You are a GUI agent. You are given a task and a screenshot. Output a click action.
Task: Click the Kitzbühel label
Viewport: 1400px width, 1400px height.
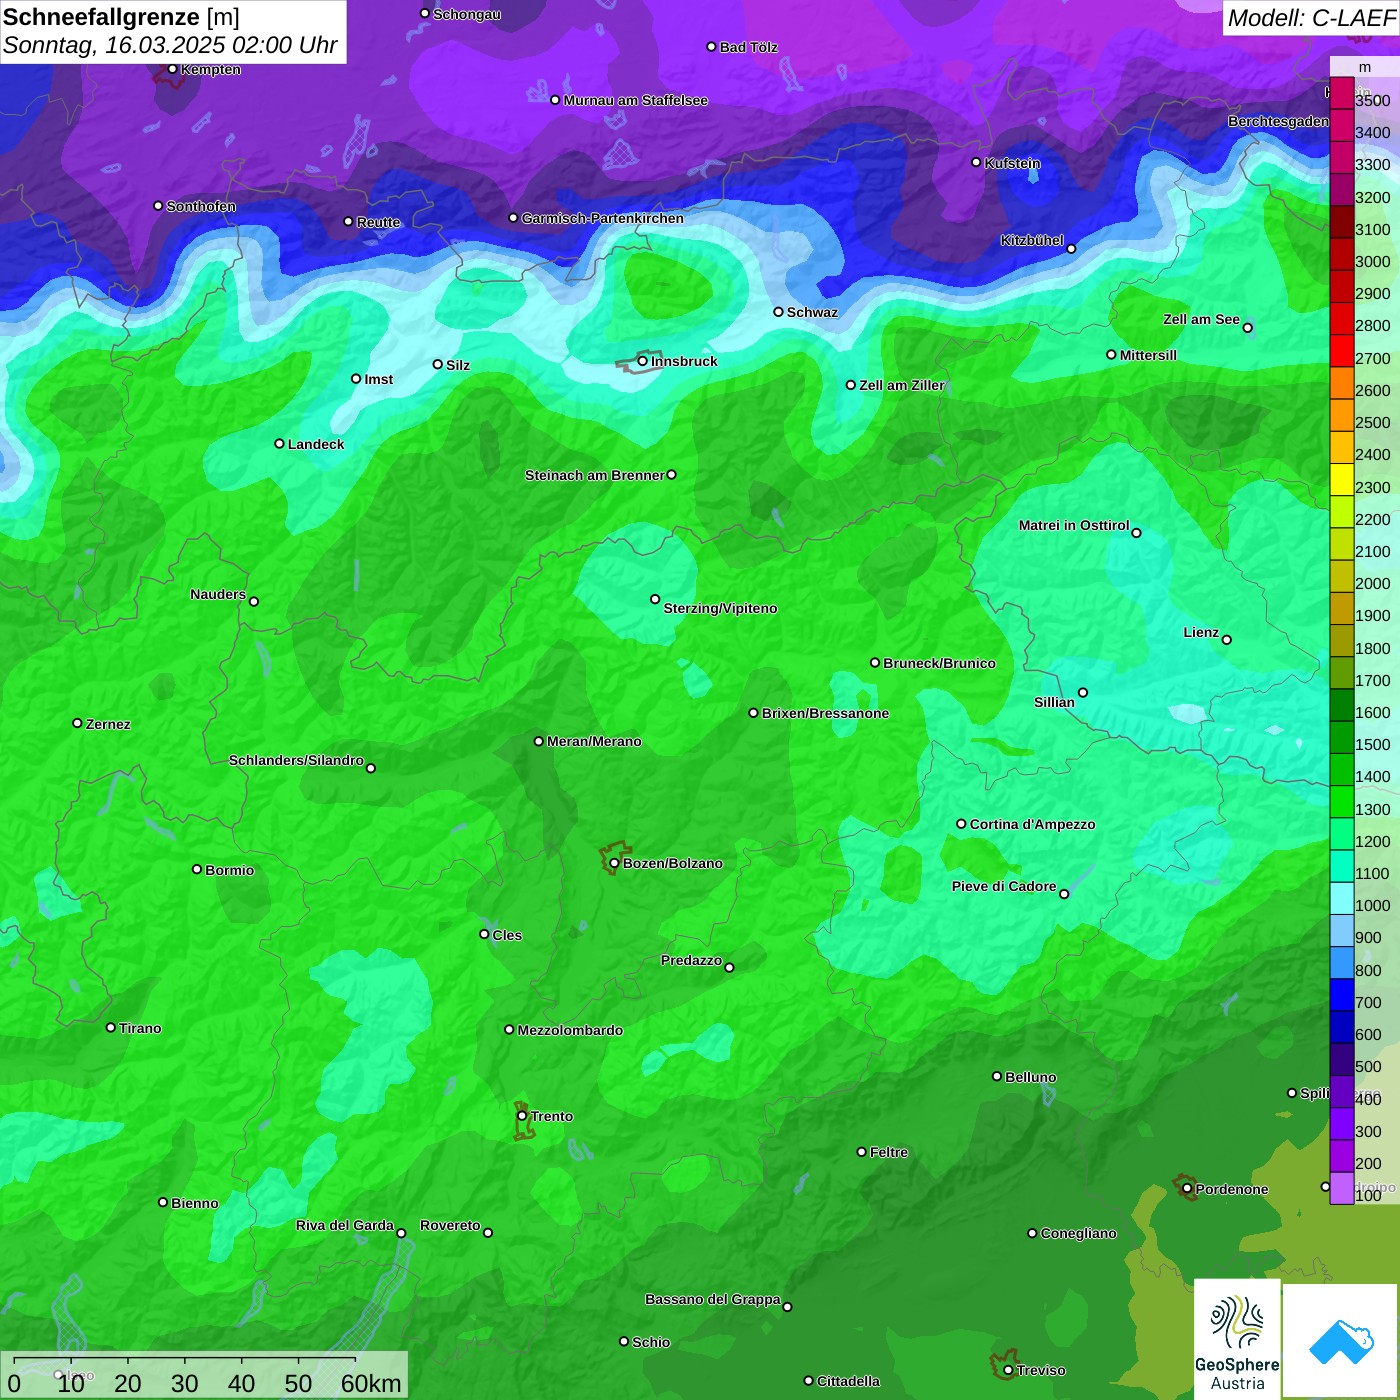1032,240
